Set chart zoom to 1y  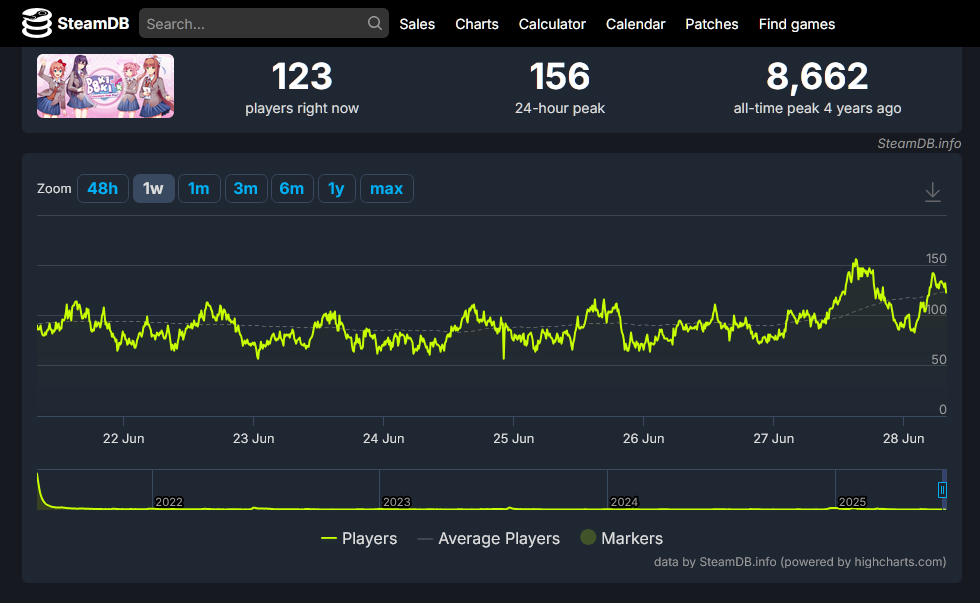point(336,189)
